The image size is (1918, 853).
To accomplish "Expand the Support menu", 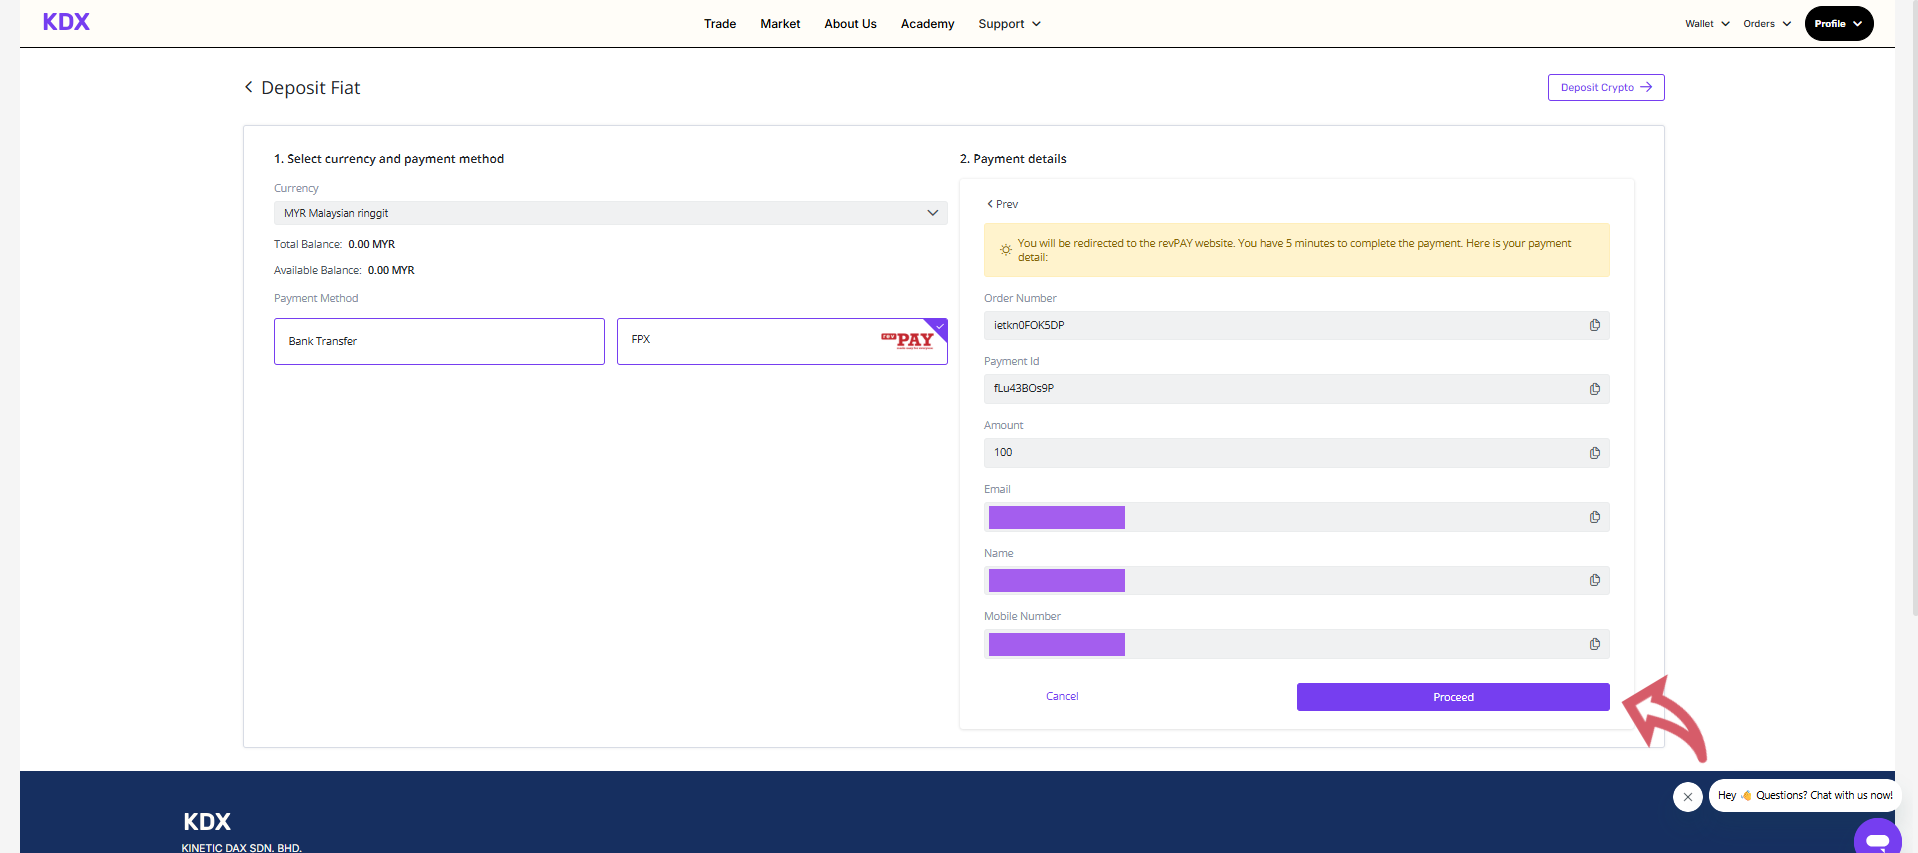I will 1009,24.
